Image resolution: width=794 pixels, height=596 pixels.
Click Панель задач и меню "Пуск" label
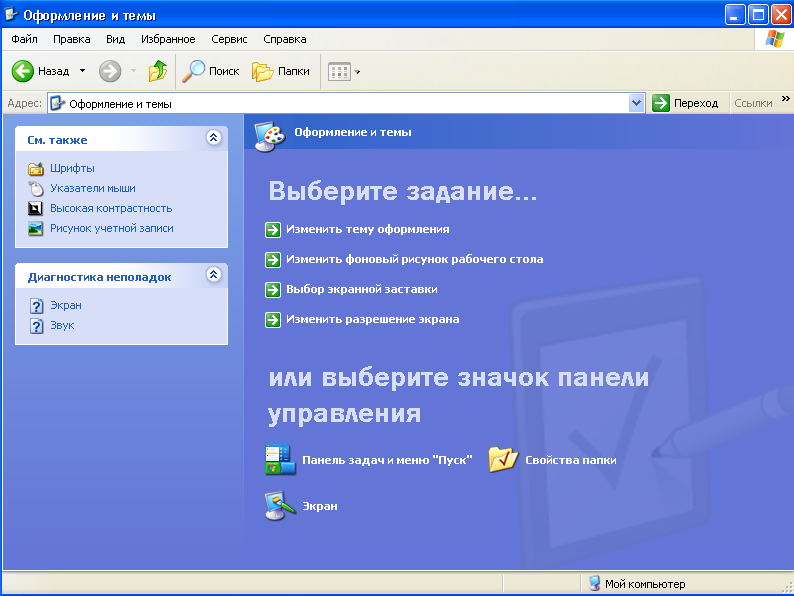(387, 460)
